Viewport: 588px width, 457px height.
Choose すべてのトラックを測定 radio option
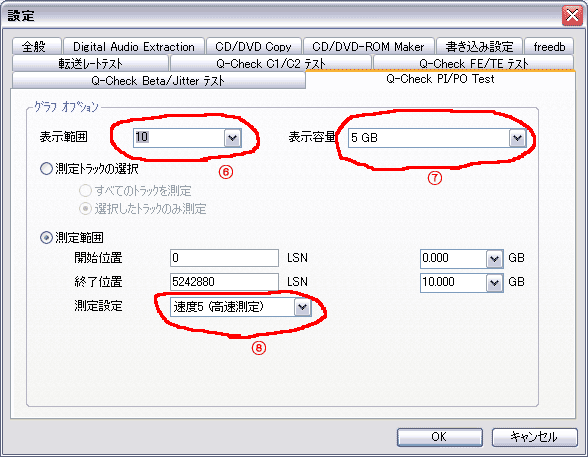pos(85,190)
